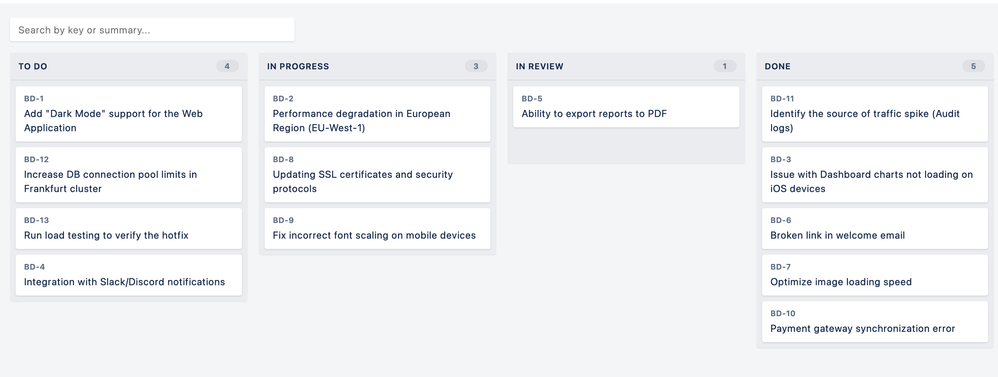Open card BD-13 Run load testing
Screen dimensions: 998x377
[129, 229]
